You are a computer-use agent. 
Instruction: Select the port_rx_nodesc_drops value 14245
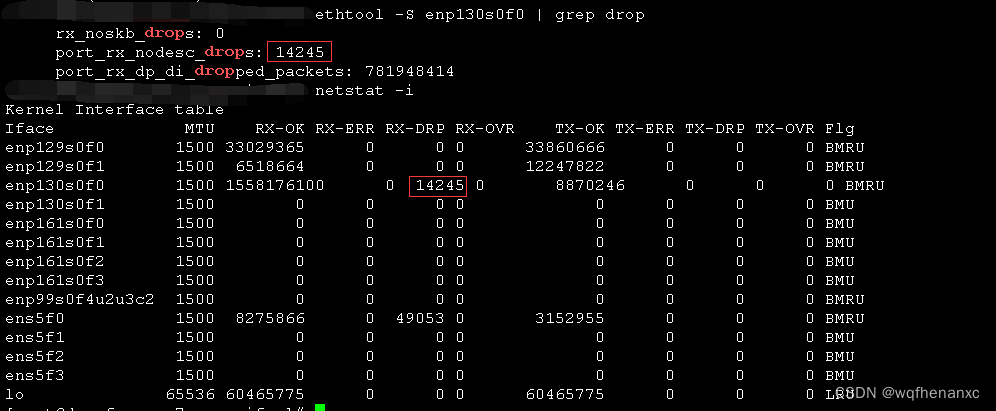(x=300, y=52)
